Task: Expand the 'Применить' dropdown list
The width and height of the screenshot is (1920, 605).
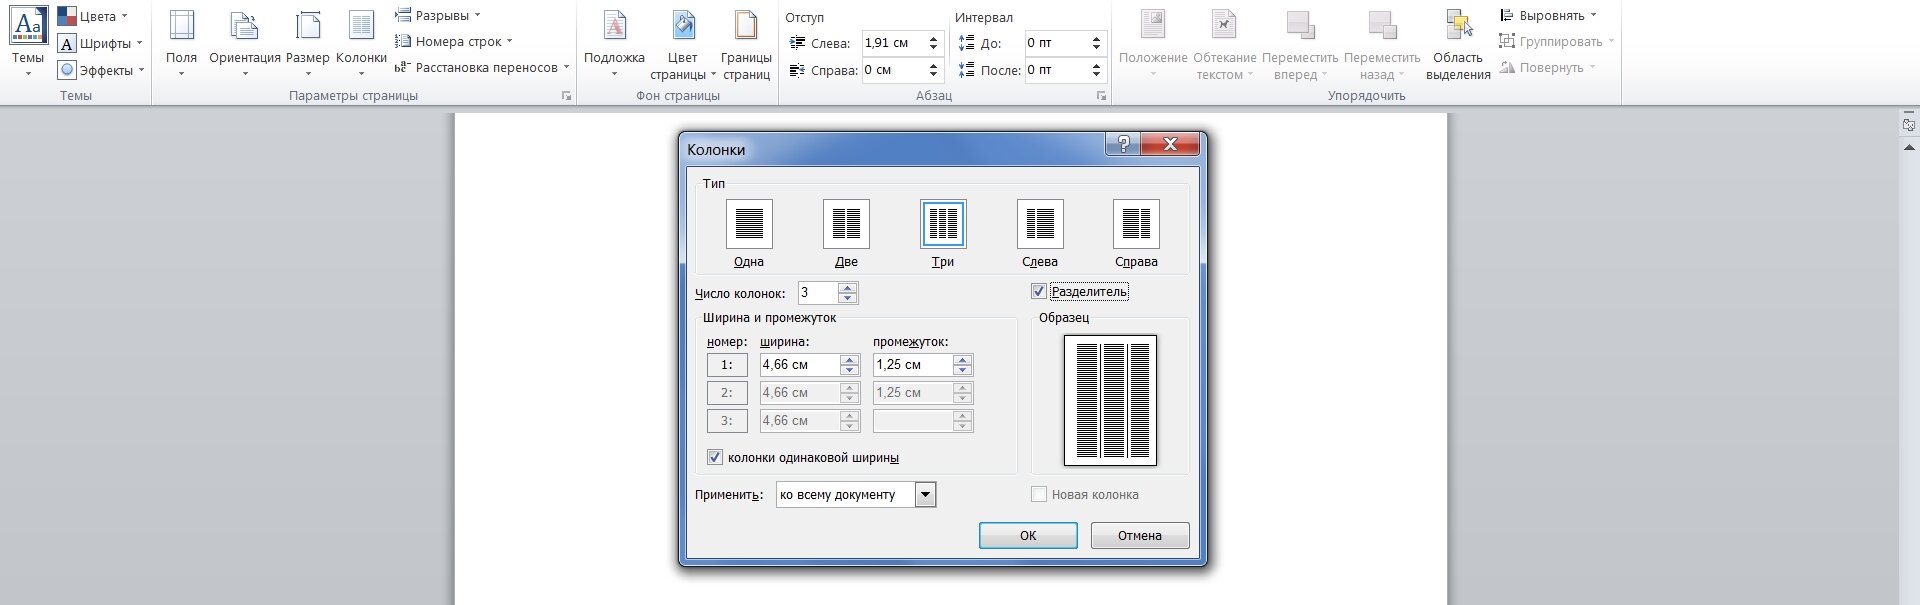Action: click(x=925, y=495)
